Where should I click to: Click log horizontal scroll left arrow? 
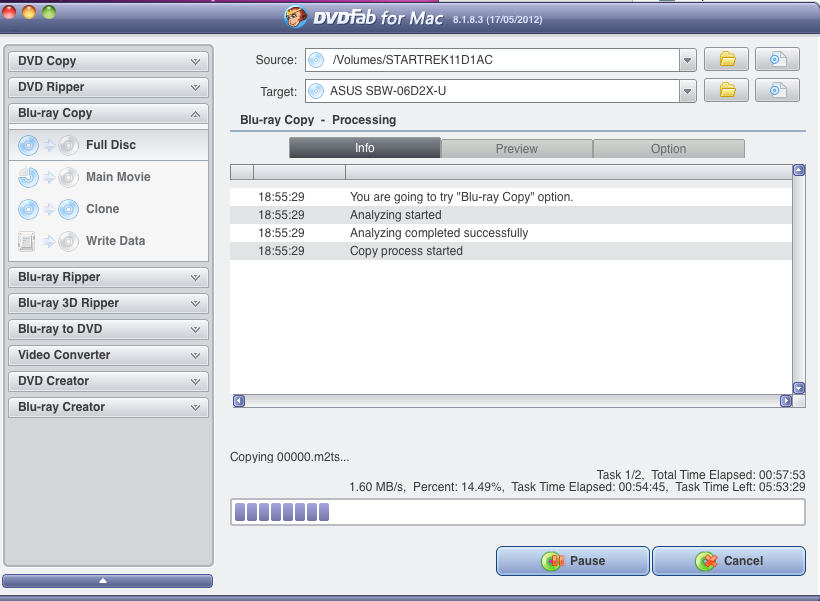(x=239, y=401)
